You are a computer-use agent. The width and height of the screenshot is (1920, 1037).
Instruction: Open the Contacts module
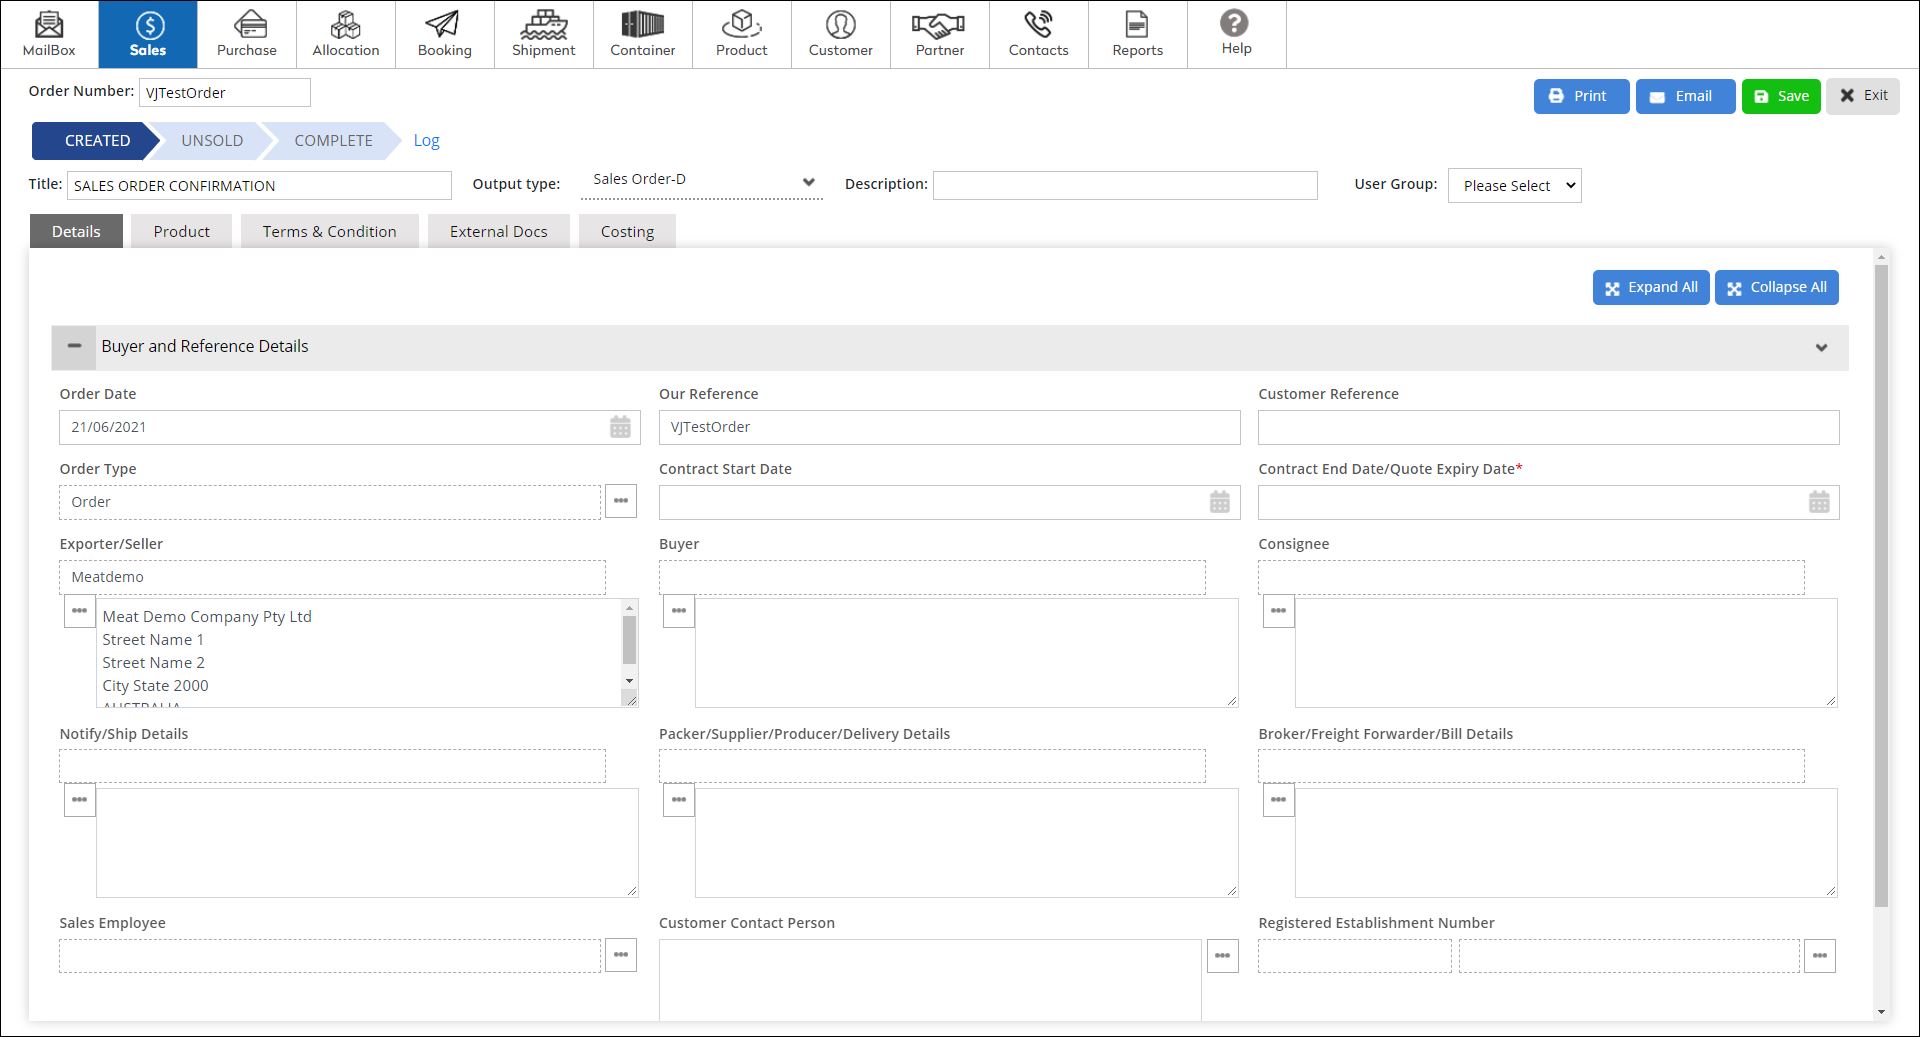(x=1039, y=34)
